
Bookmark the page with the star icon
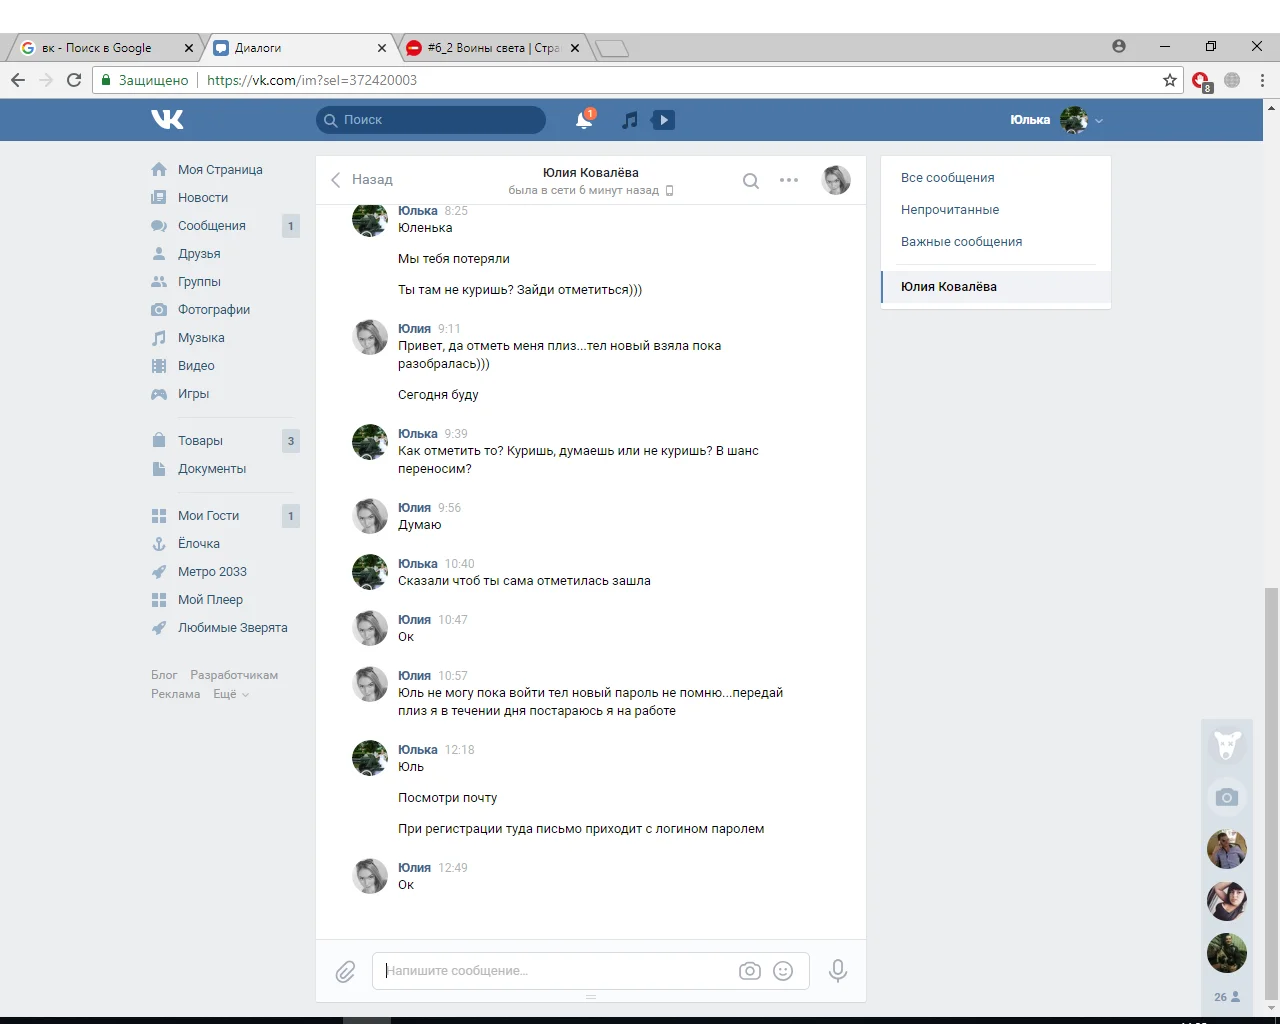pos(1169,79)
